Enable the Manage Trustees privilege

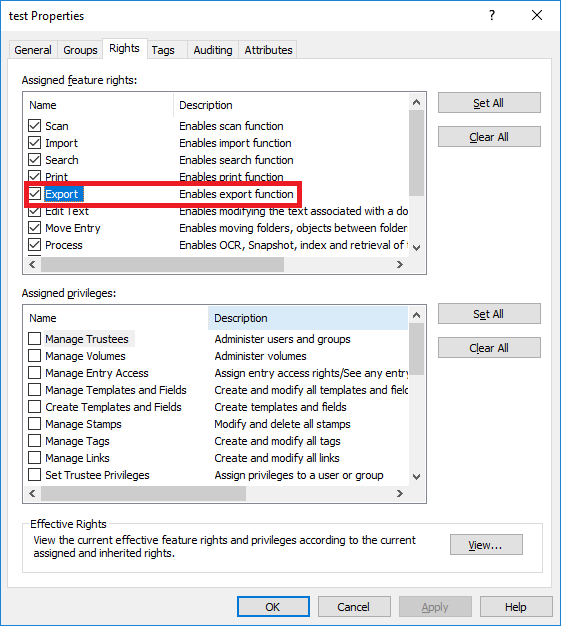34,339
